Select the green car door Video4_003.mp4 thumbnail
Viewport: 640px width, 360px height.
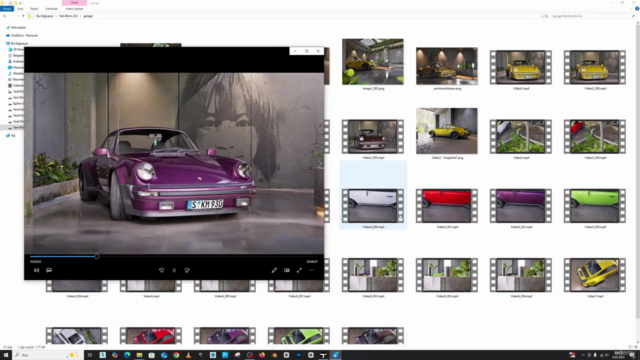point(595,206)
